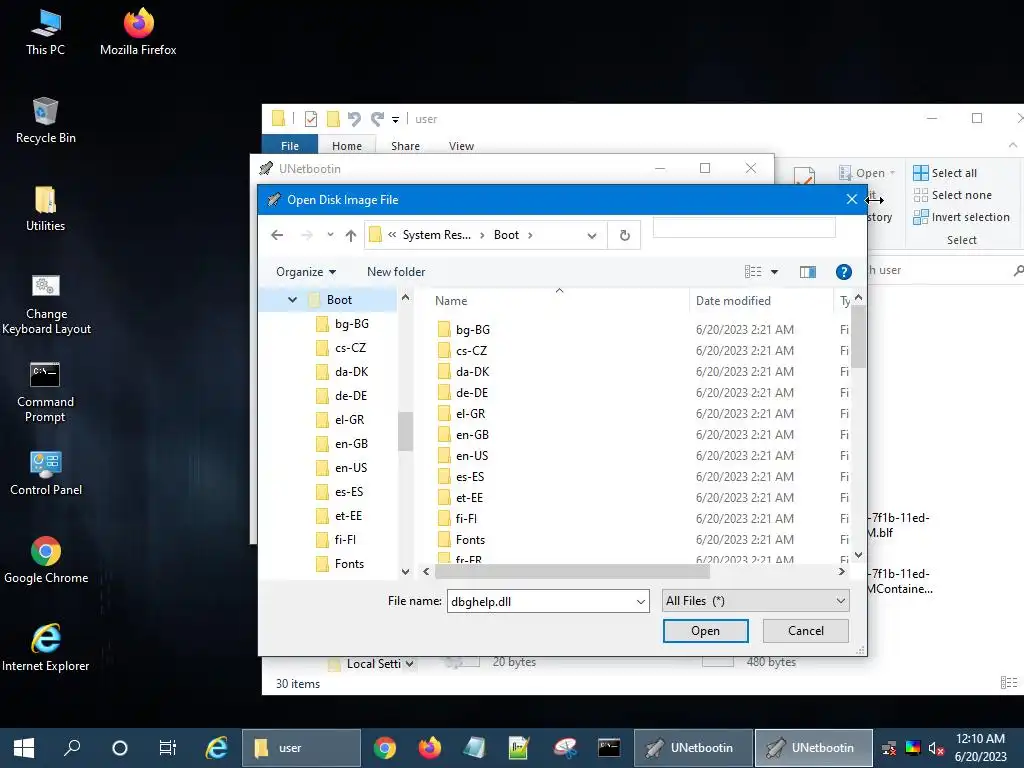Click navigation tree scrollbar thumb
The image size is (1024, 768).
point(405,431)
